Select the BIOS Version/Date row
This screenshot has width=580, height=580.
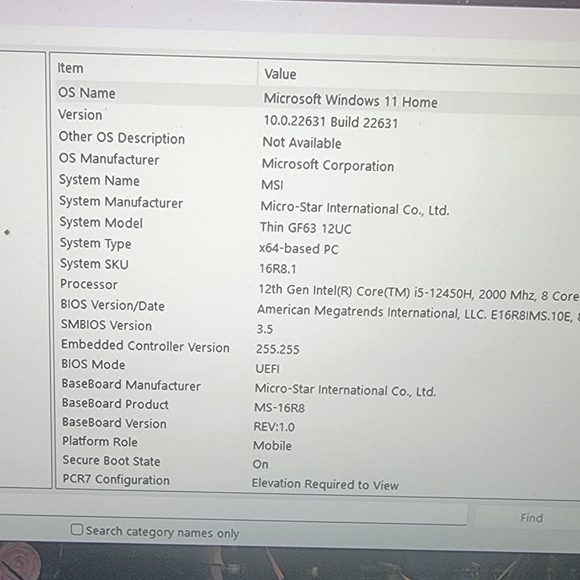tap(112, 305)
